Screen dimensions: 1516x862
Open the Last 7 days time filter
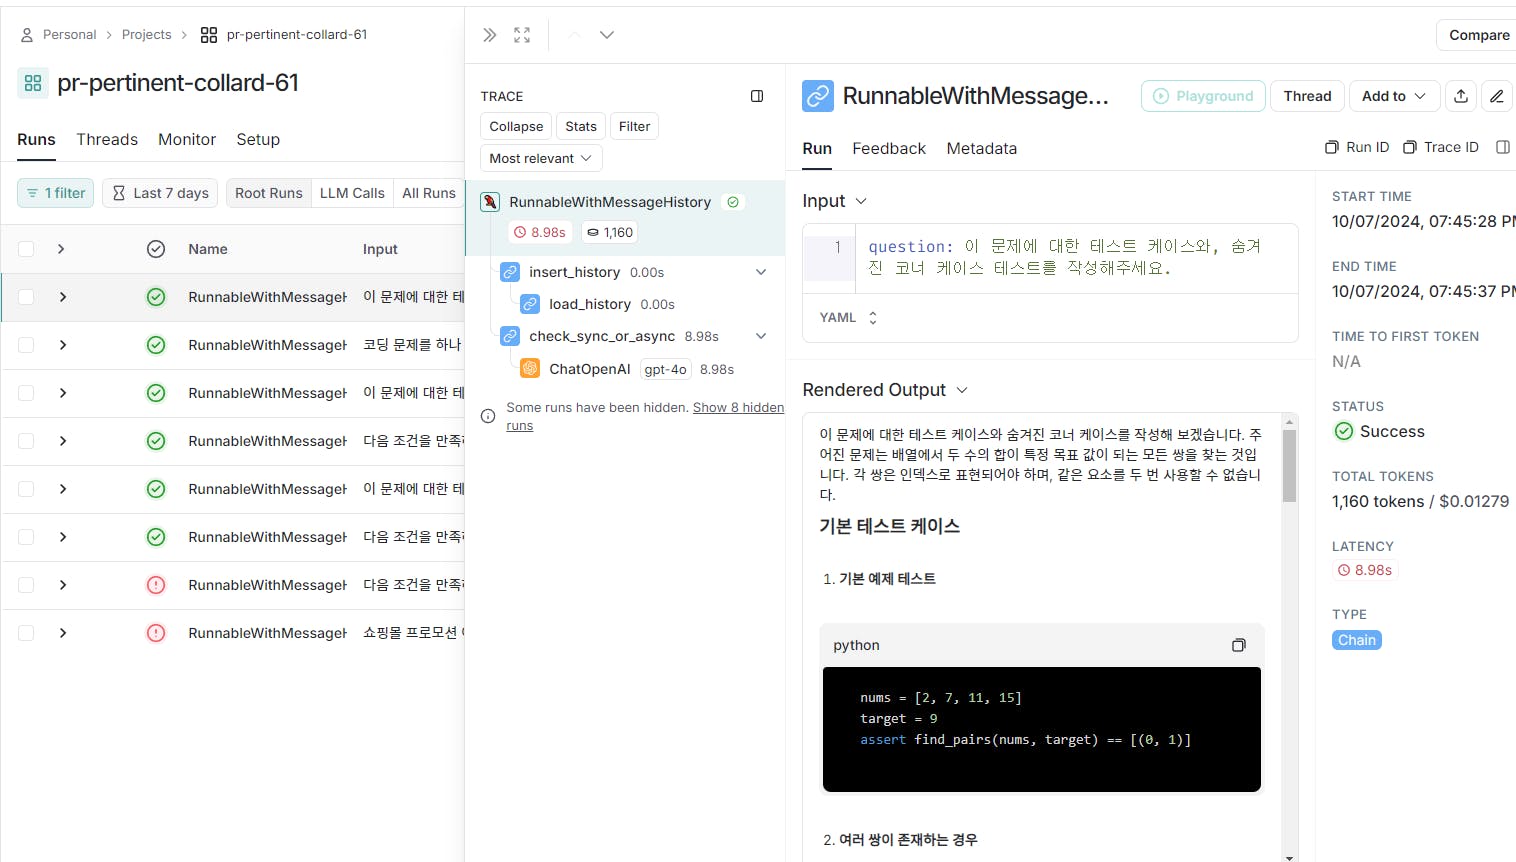point(161,193)
